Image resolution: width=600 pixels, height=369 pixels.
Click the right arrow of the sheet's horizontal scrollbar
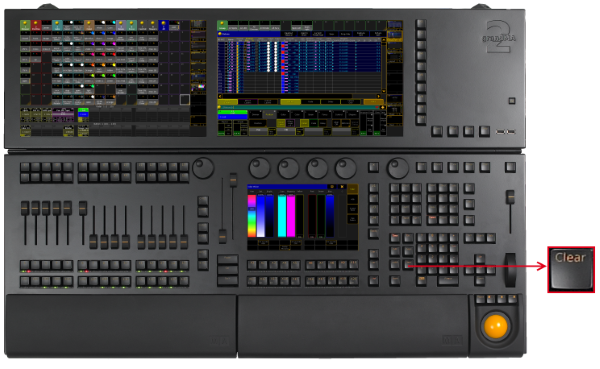[379, 96]
